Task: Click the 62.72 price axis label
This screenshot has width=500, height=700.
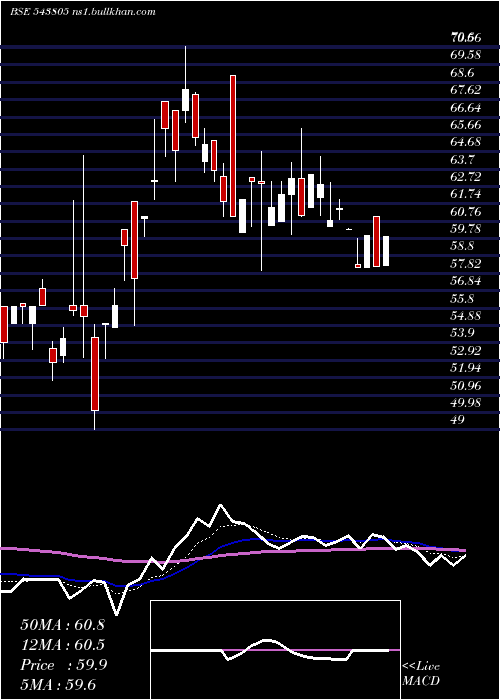Action: click(466, 177)
